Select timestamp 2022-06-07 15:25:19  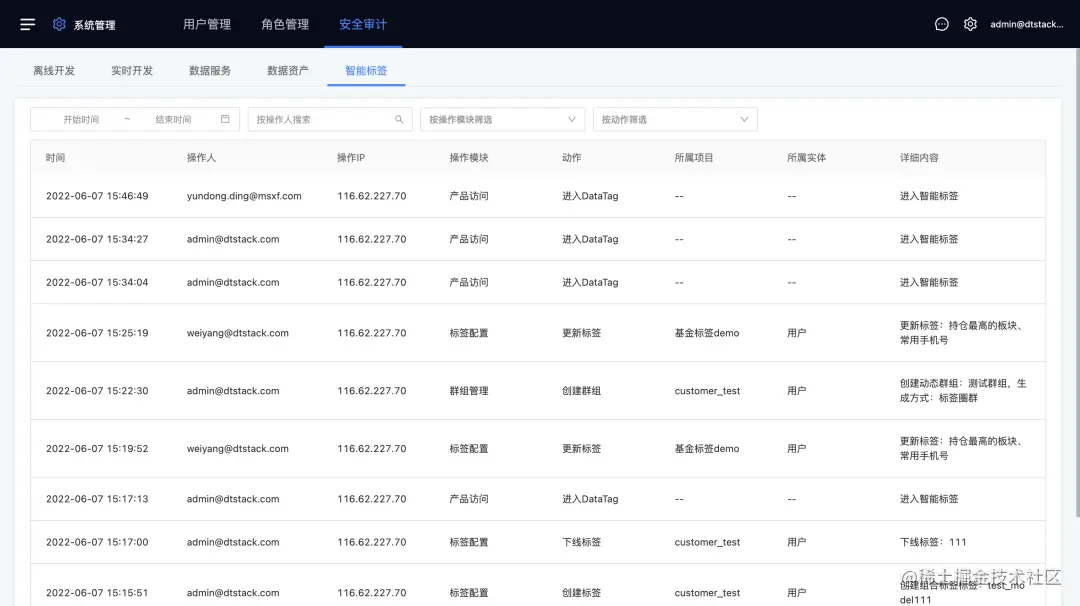coord(97,333)
